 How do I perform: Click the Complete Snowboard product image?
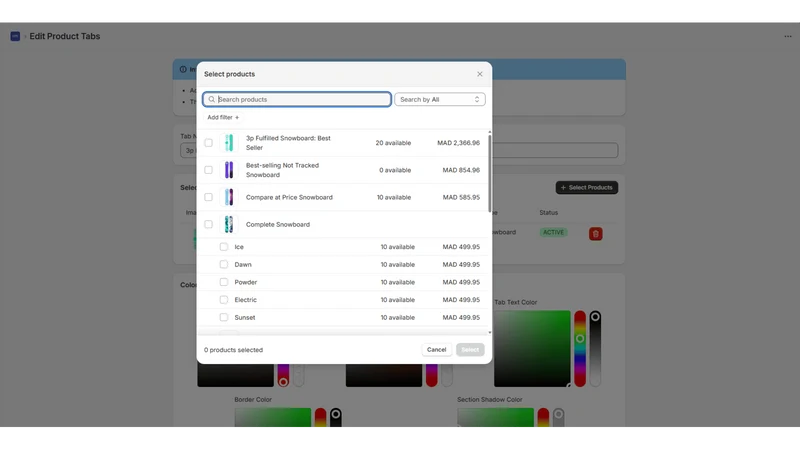[229, 224]
